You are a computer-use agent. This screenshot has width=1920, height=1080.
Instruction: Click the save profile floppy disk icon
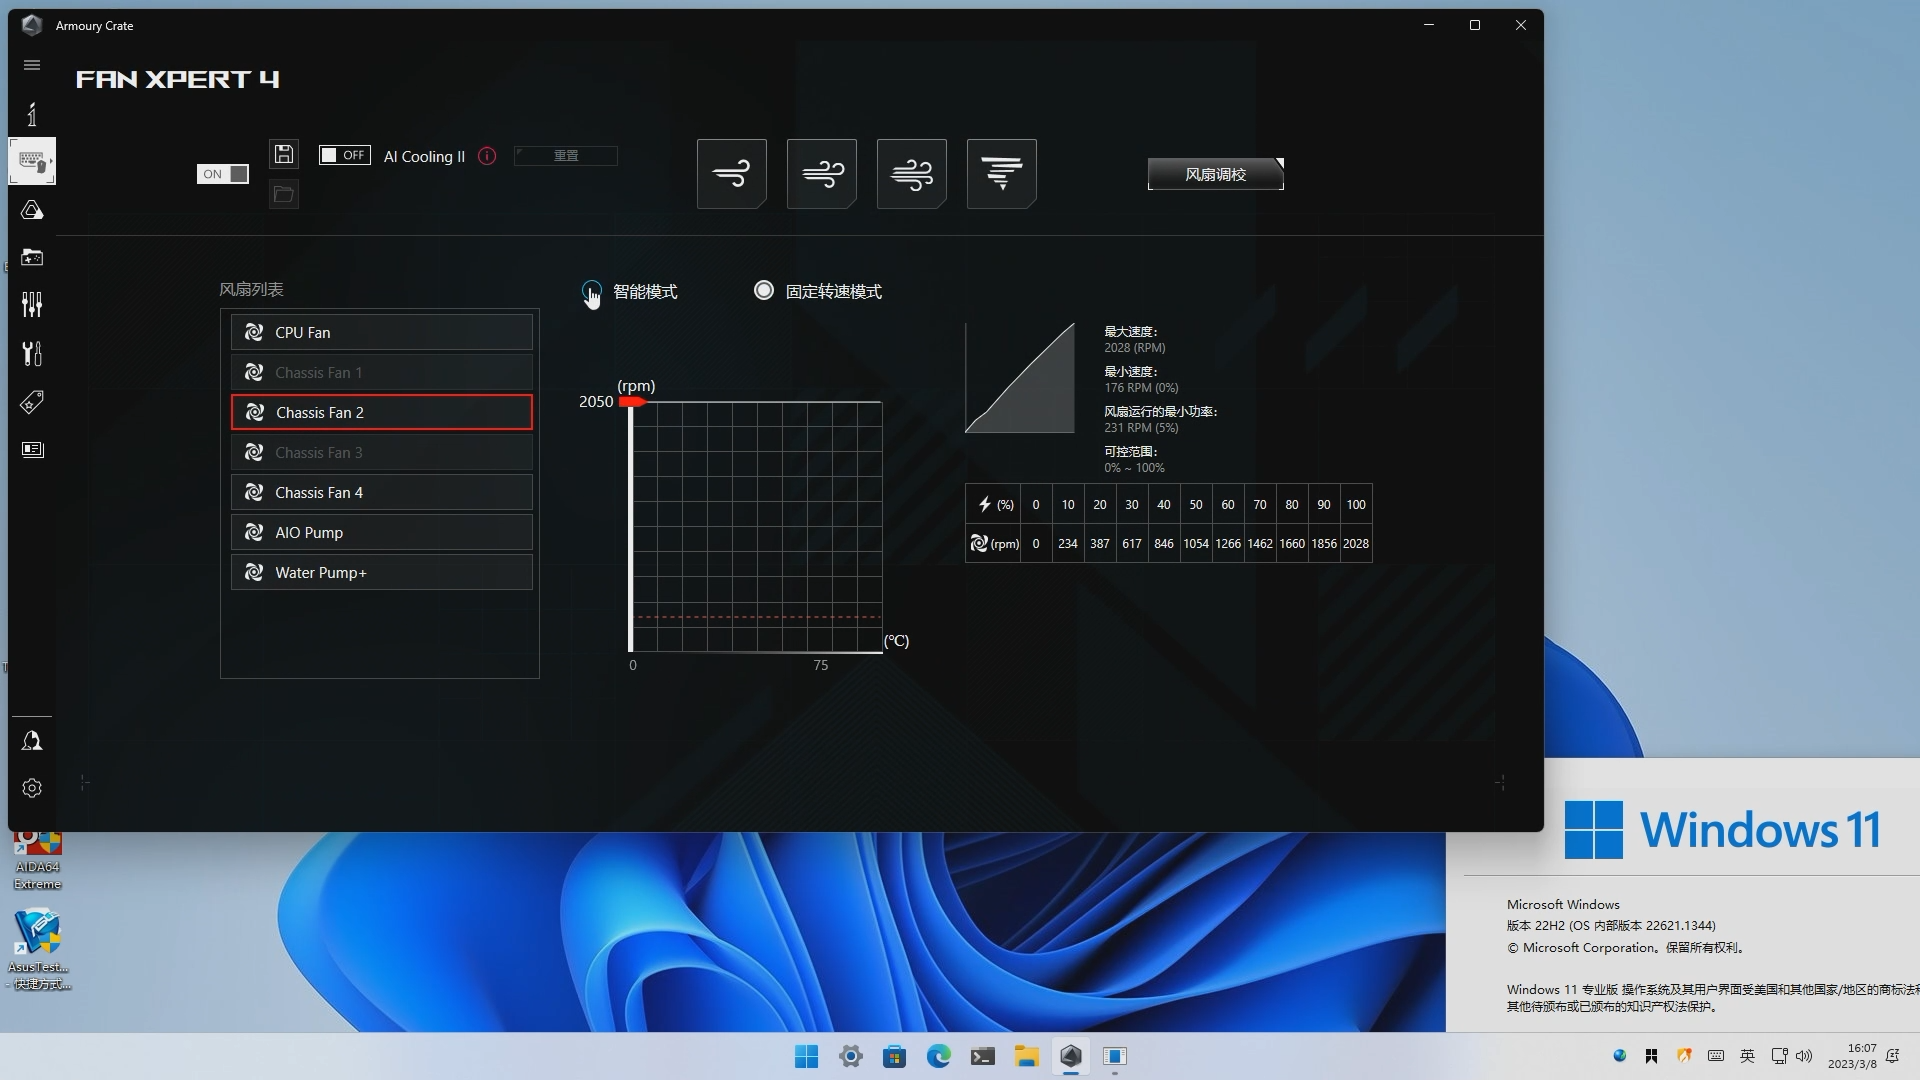point(284,154)
